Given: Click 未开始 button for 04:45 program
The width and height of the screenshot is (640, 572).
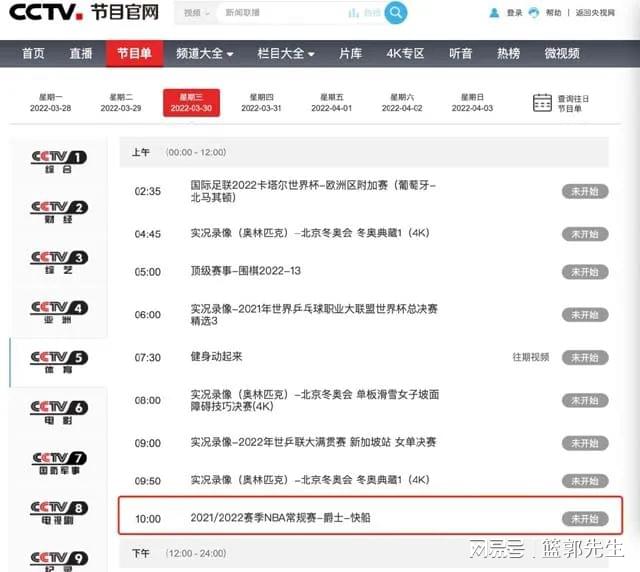Looking at the screenshot, I should (585, 234).
